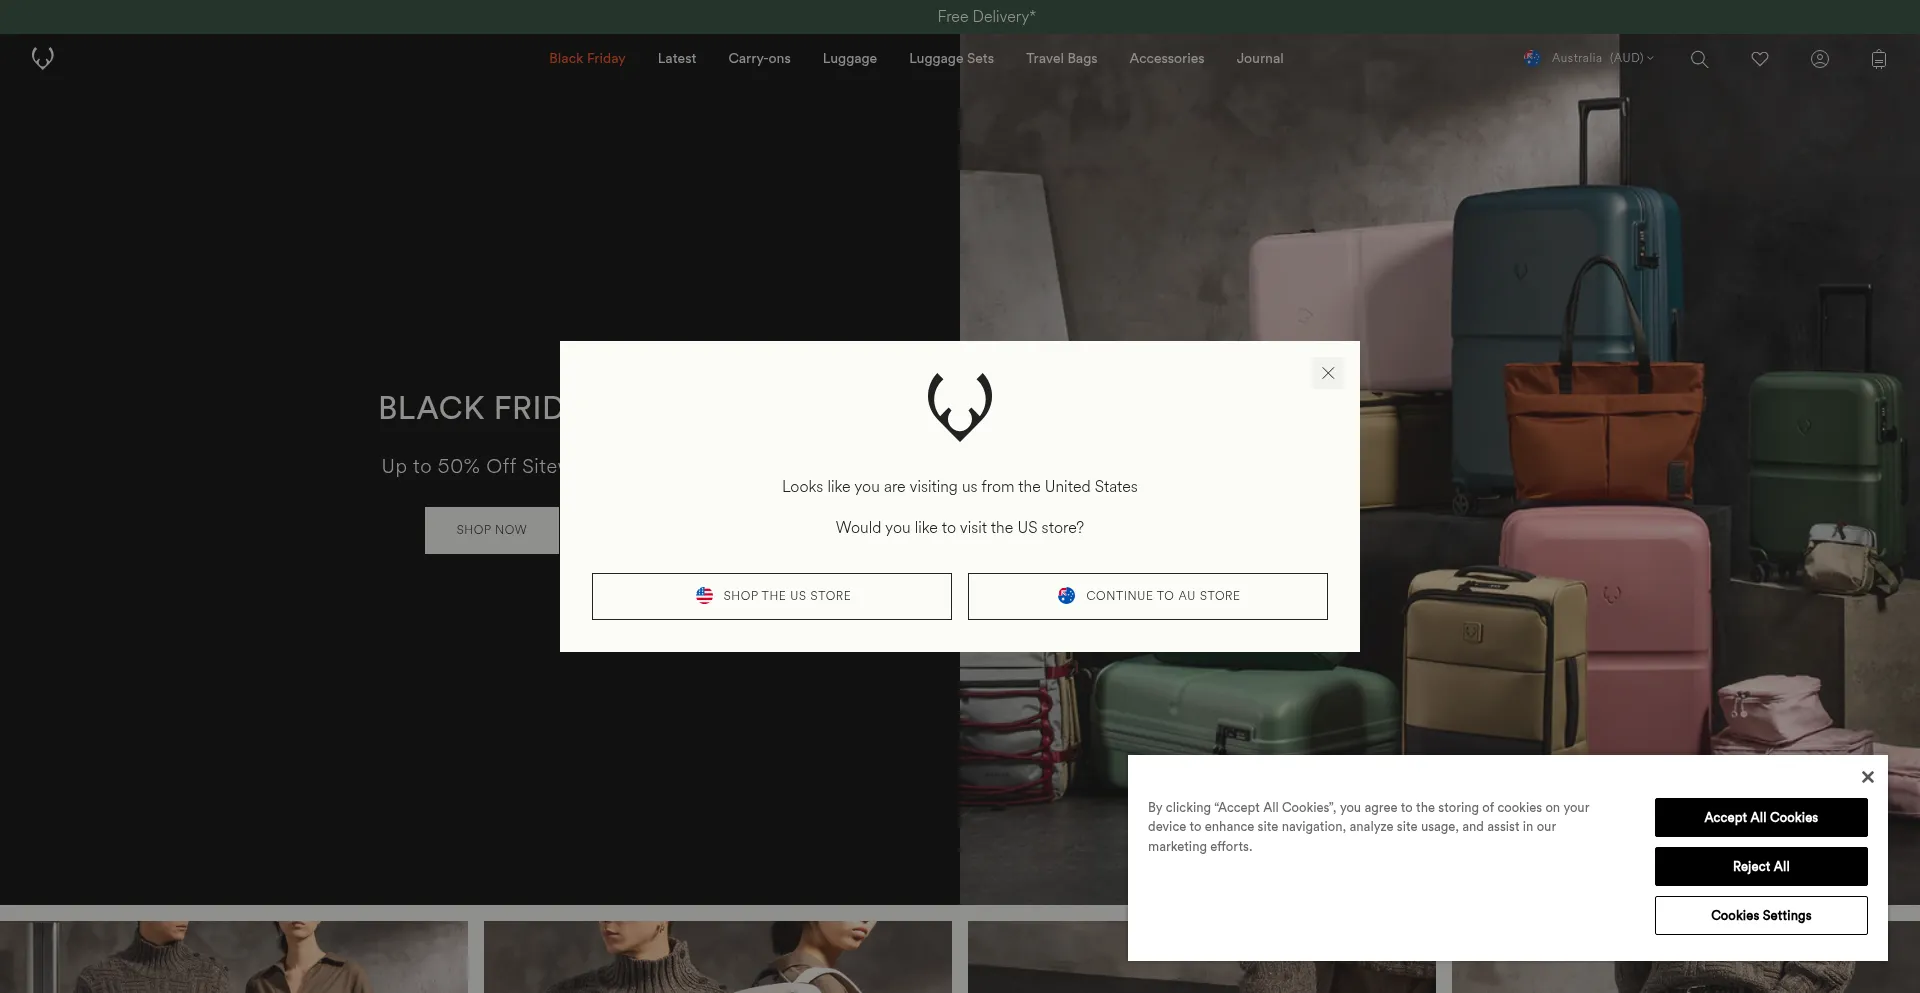
Task: Open the user account icon
Action: [x=1820, y=59]
